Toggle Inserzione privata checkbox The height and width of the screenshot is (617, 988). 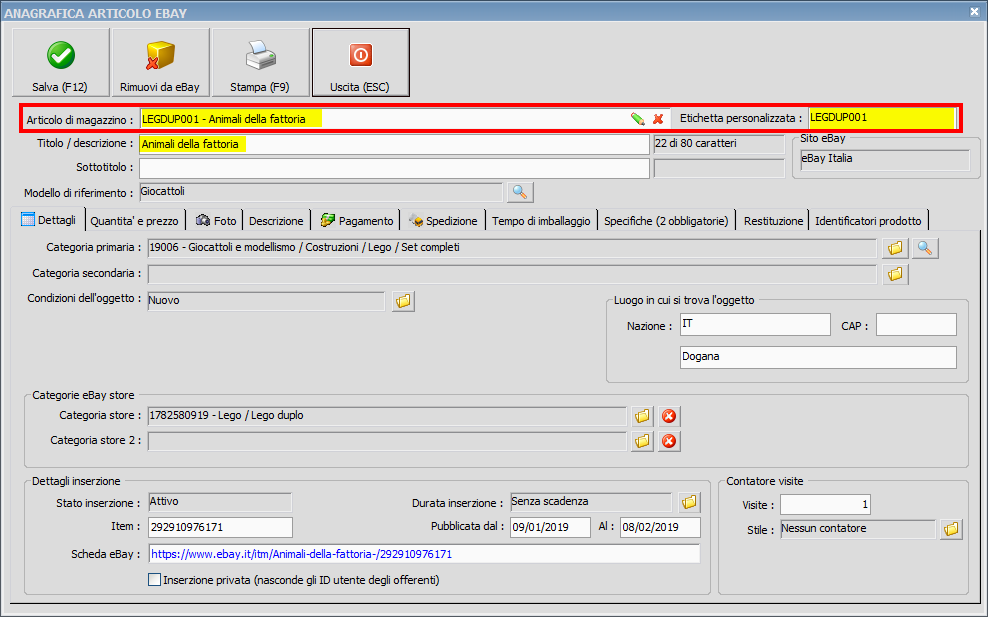154,580
